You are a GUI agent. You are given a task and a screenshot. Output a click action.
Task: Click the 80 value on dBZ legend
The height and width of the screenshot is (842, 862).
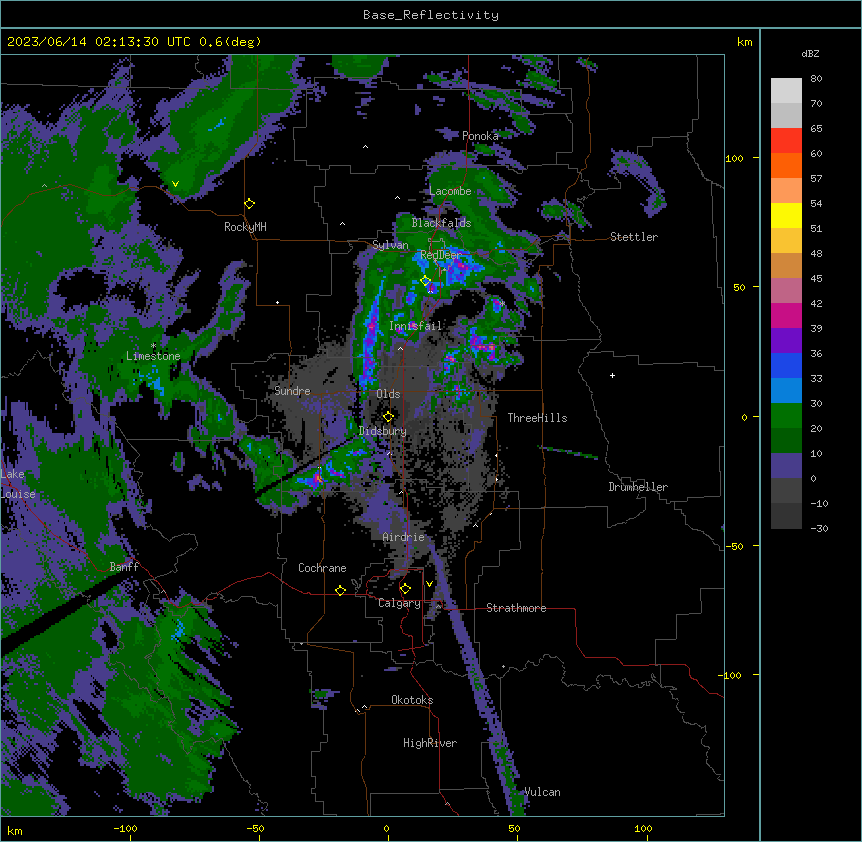[816, 79]
